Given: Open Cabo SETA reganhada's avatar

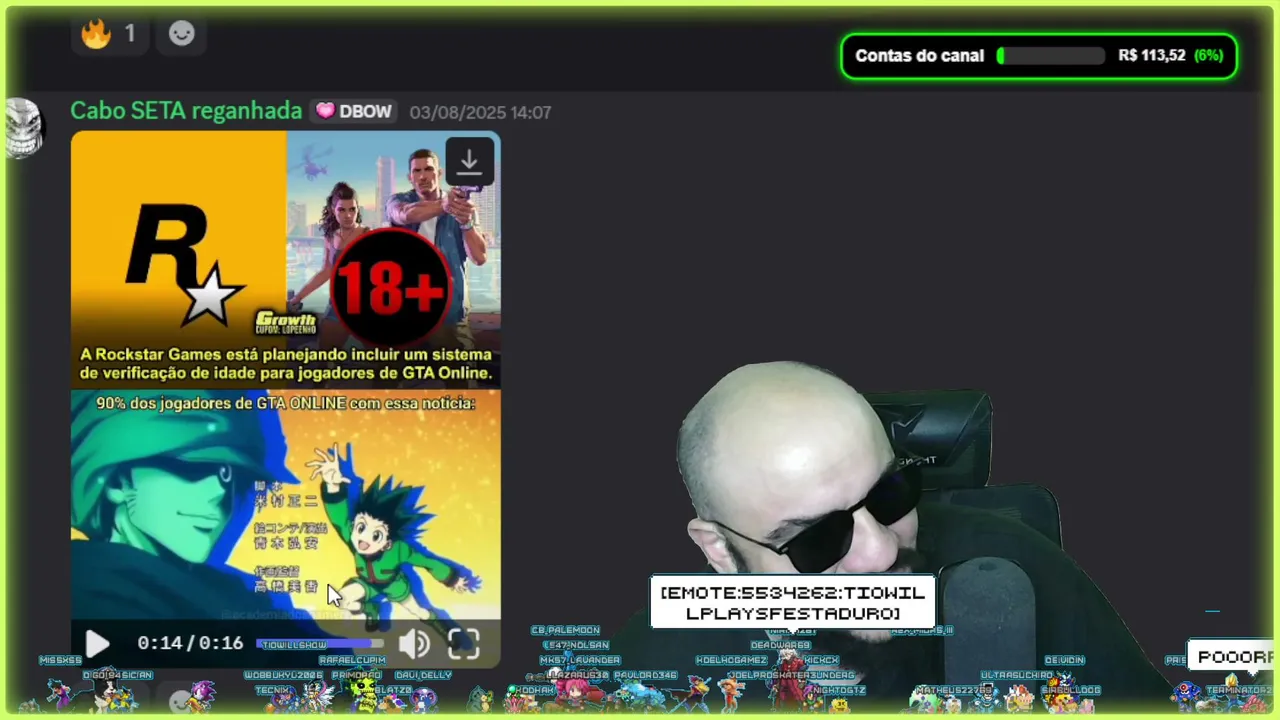Looking at the screenshot, I should [23, 128].
